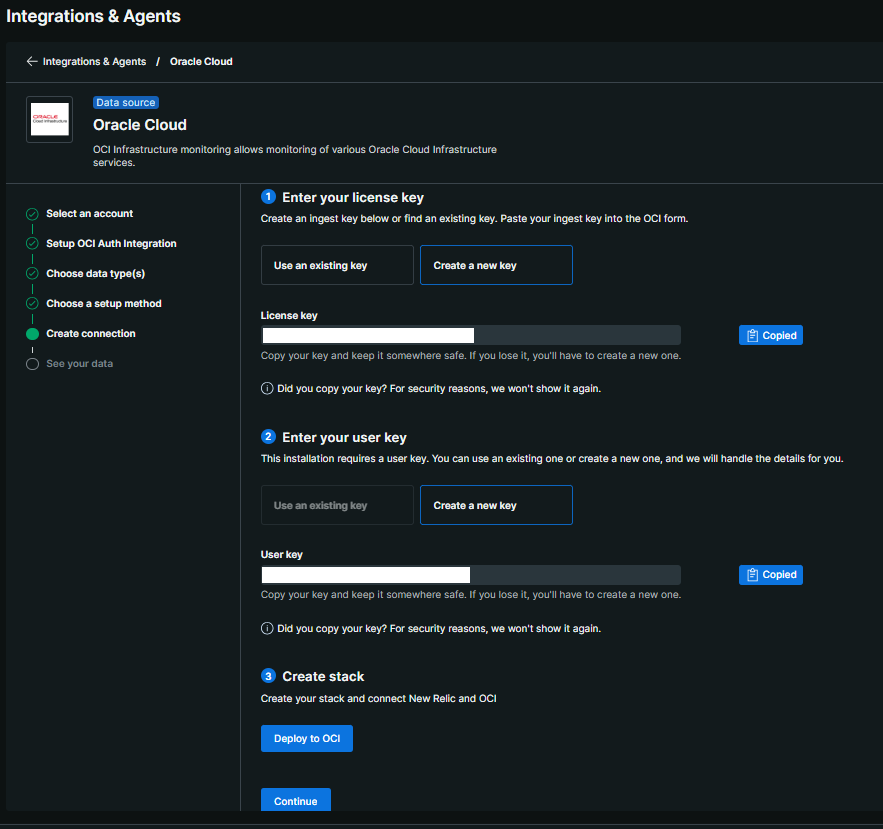Click the Continue button
The height and width of the screenshot is (829, 883).
296,800
